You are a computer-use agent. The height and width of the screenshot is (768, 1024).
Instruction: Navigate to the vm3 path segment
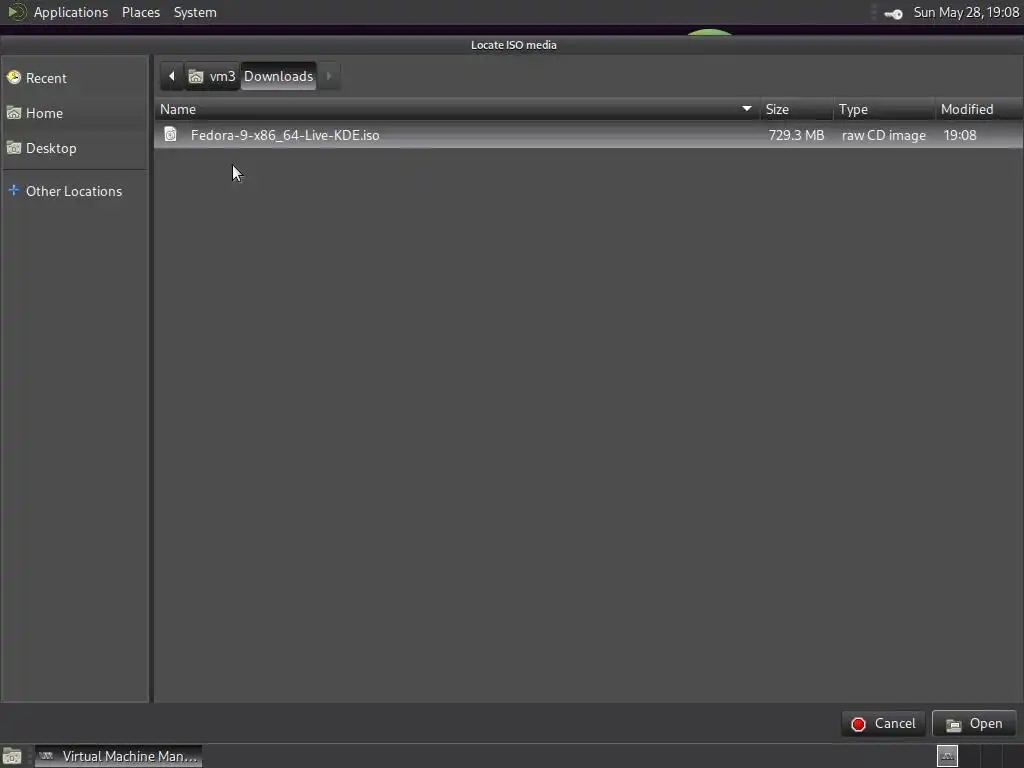[x=212, y=76]
